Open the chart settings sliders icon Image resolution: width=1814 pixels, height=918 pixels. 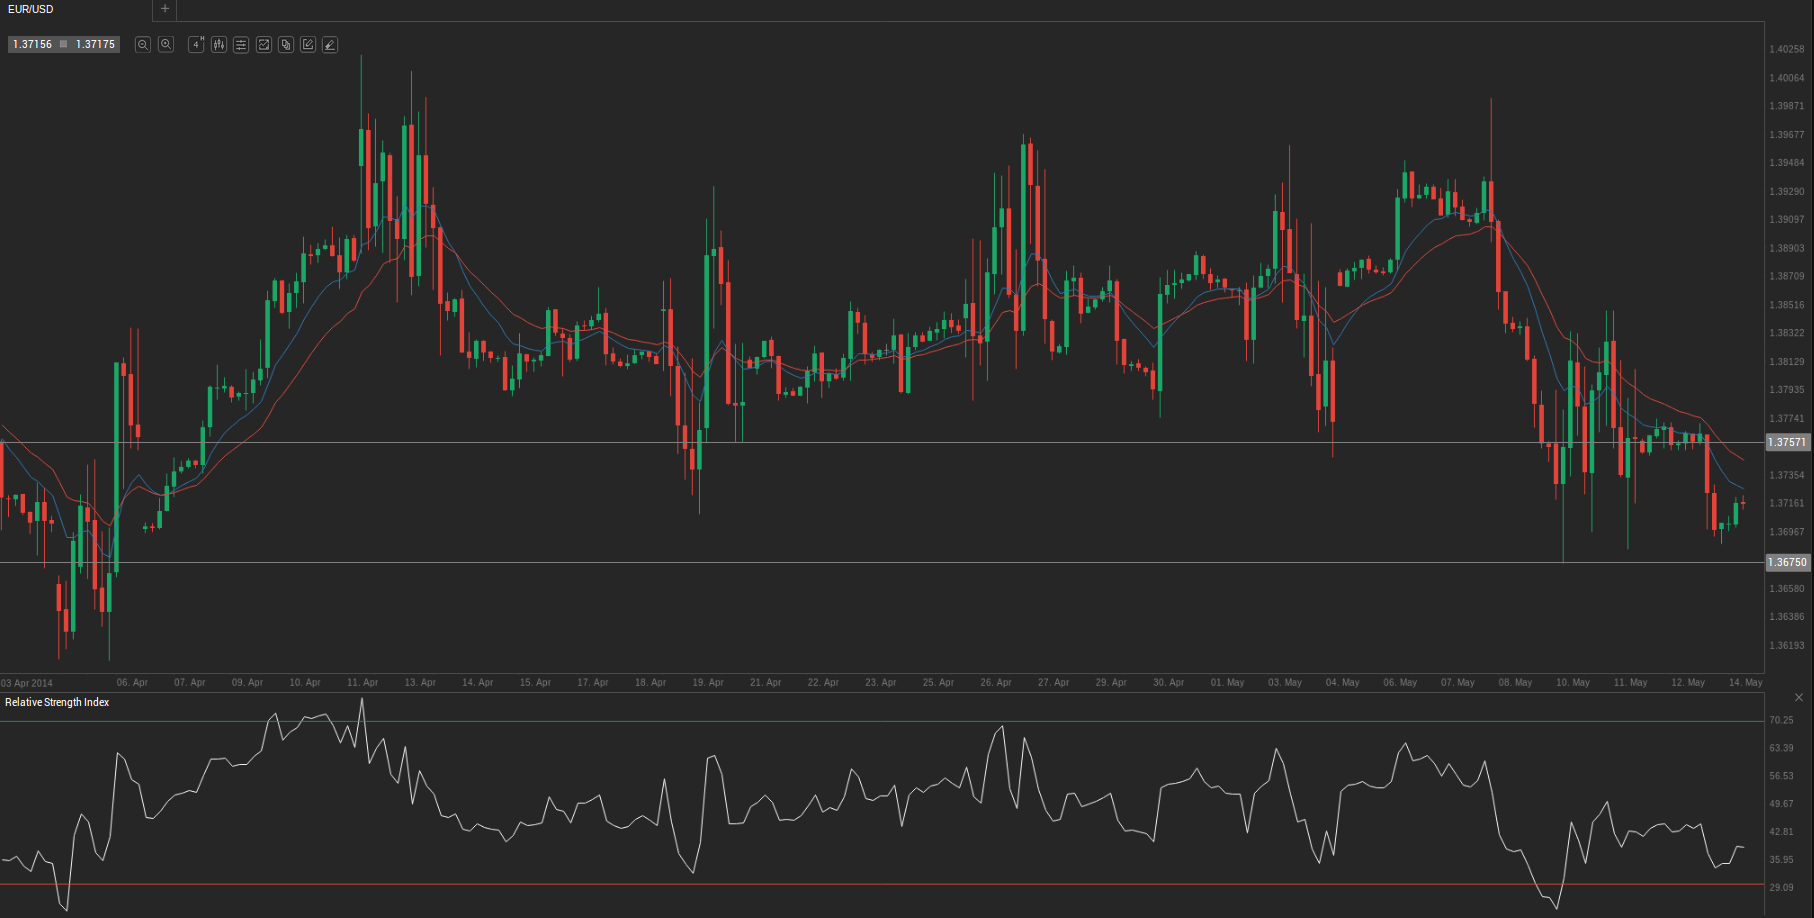tap(241, 45)
